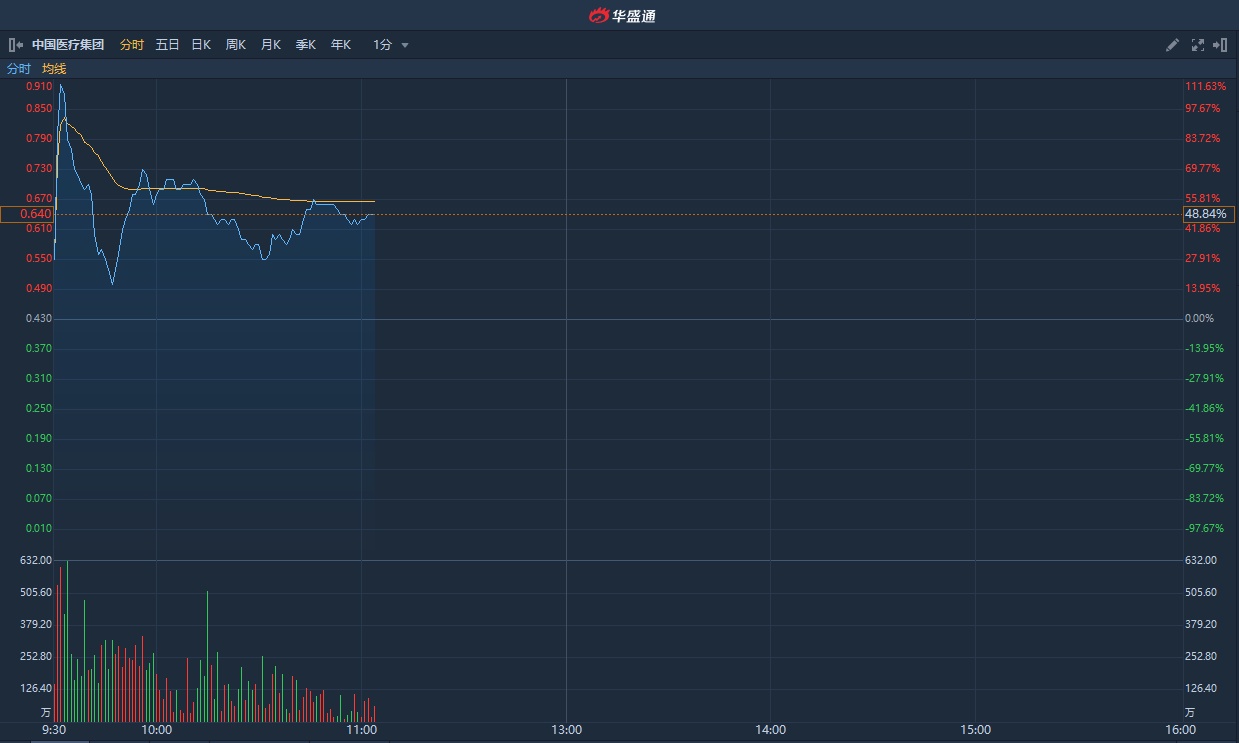Show the 月K monthly chart

[271, 45]
